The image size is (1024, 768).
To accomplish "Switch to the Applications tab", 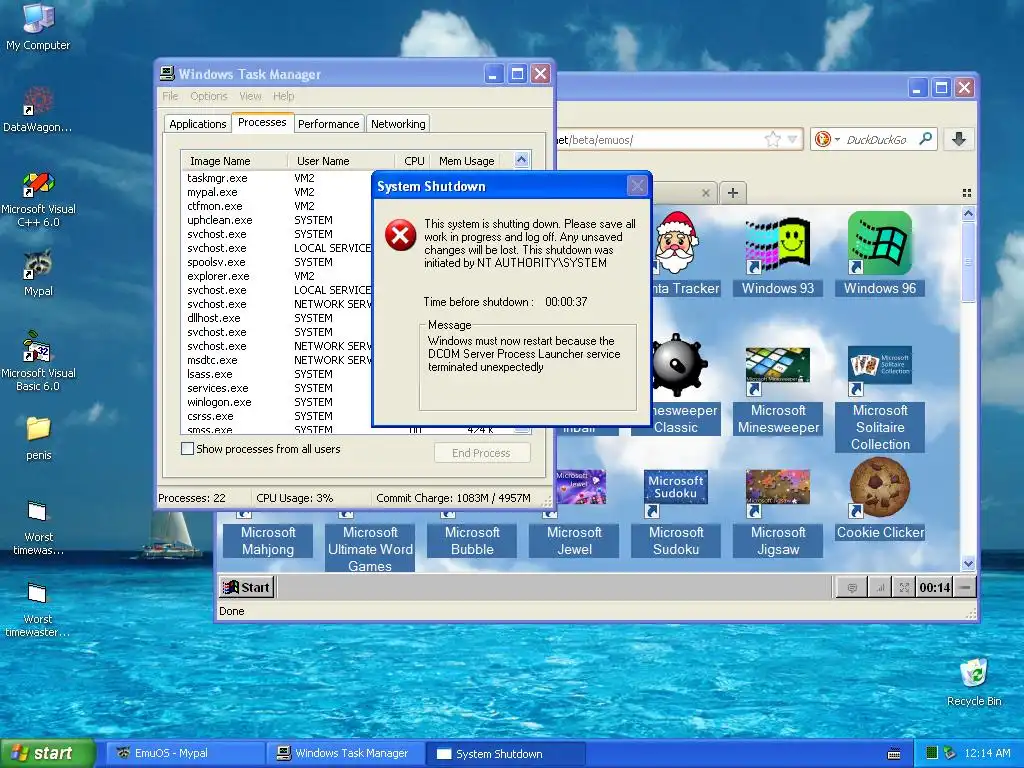I will (x=197, y=123).
